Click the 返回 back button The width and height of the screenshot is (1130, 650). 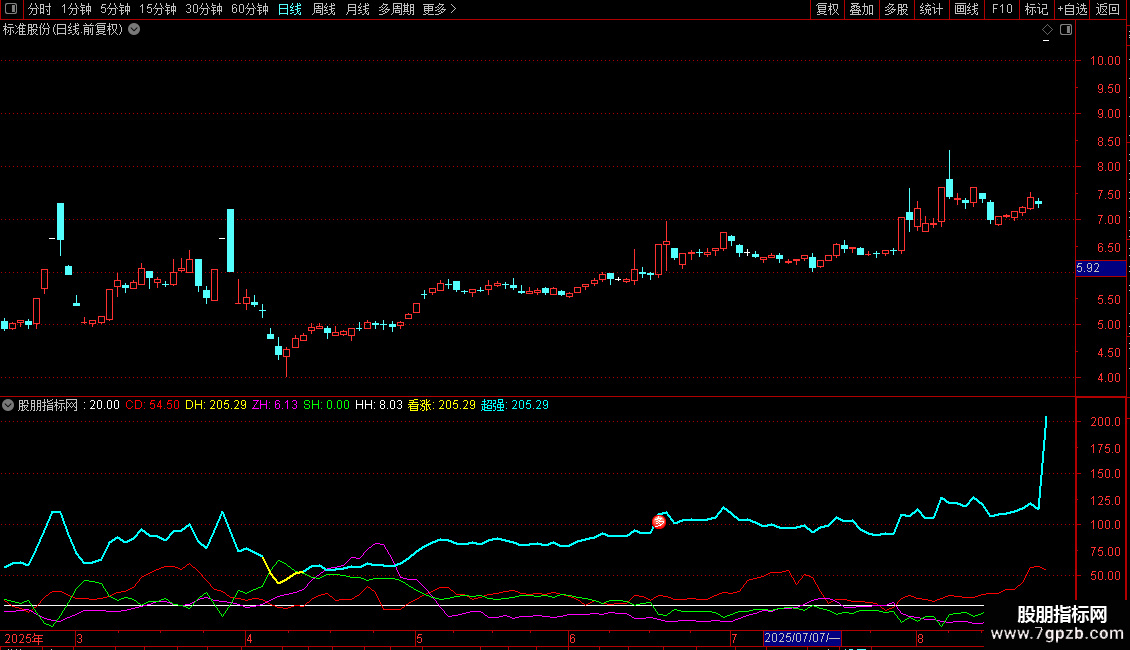(x=1108, y=9)
